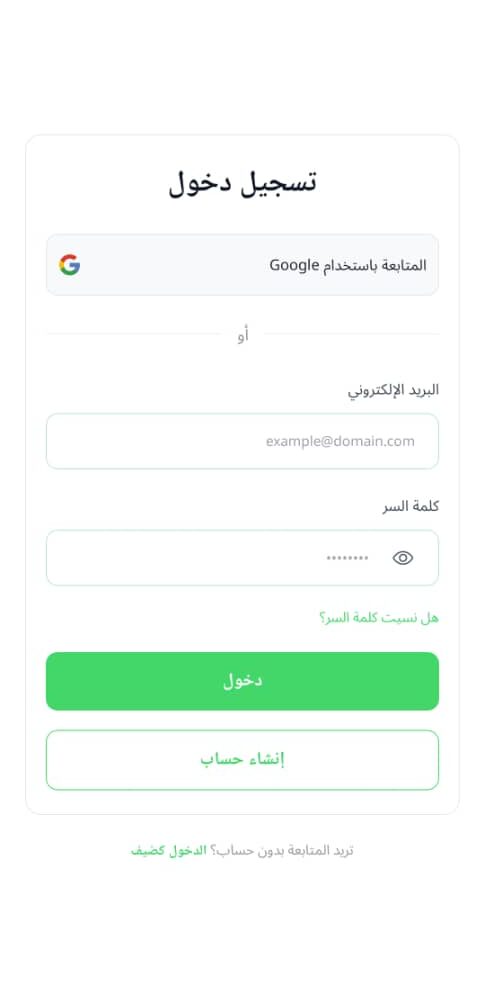Image resolution: width=484 pixels, height=994 pixels.
Task: Open the 'هل نسيت كلمة السر؟' link
Action: (379, 617)
